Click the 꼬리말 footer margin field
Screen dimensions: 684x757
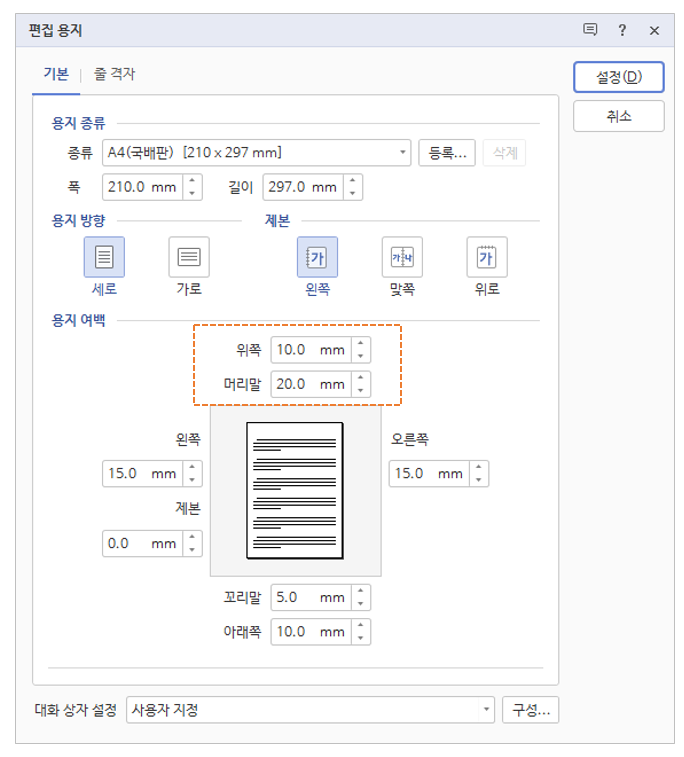click(x=311, y=598)
